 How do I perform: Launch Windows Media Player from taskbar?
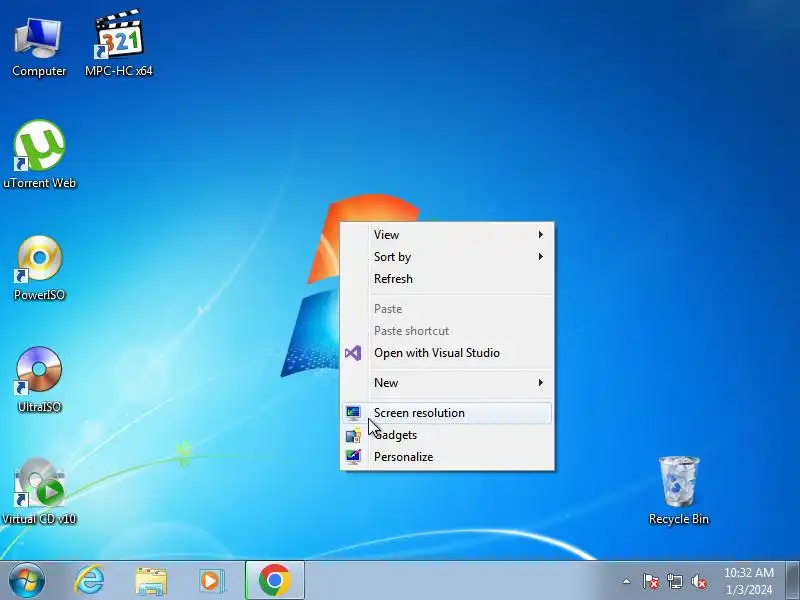pos(211,581)
